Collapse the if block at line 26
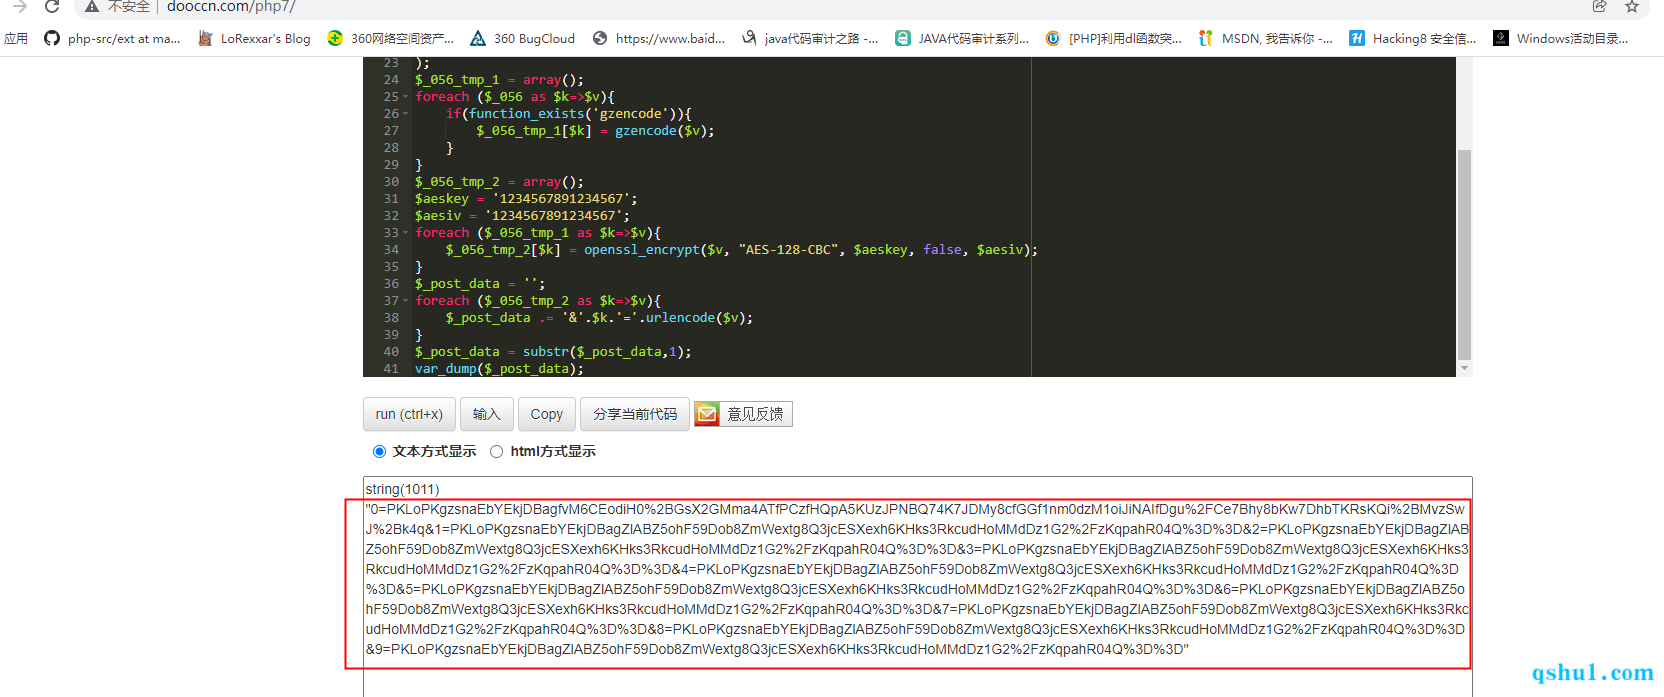This screenshot has width=1664, height=697. tap(405, 114)
